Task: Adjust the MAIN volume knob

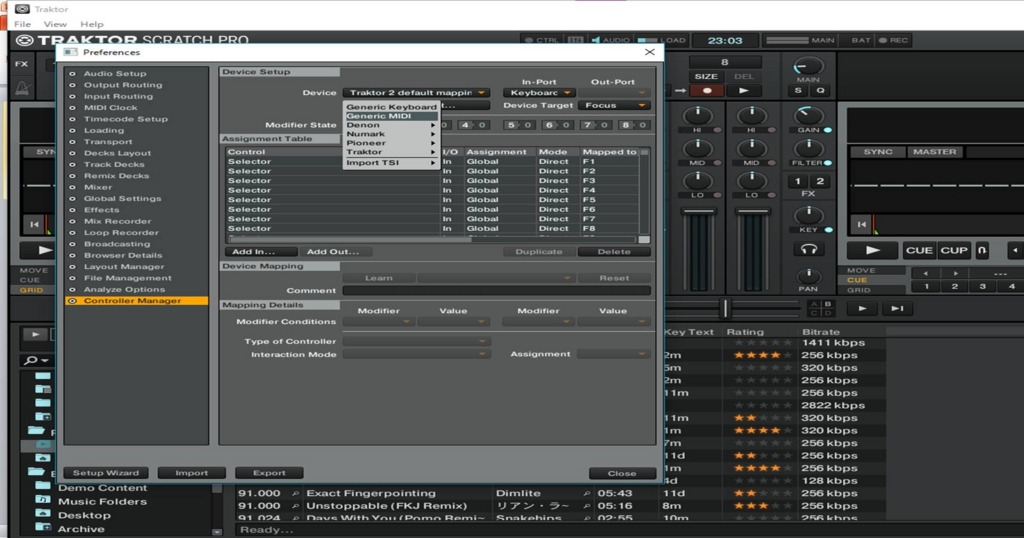Action: click(x=808, y=67)
